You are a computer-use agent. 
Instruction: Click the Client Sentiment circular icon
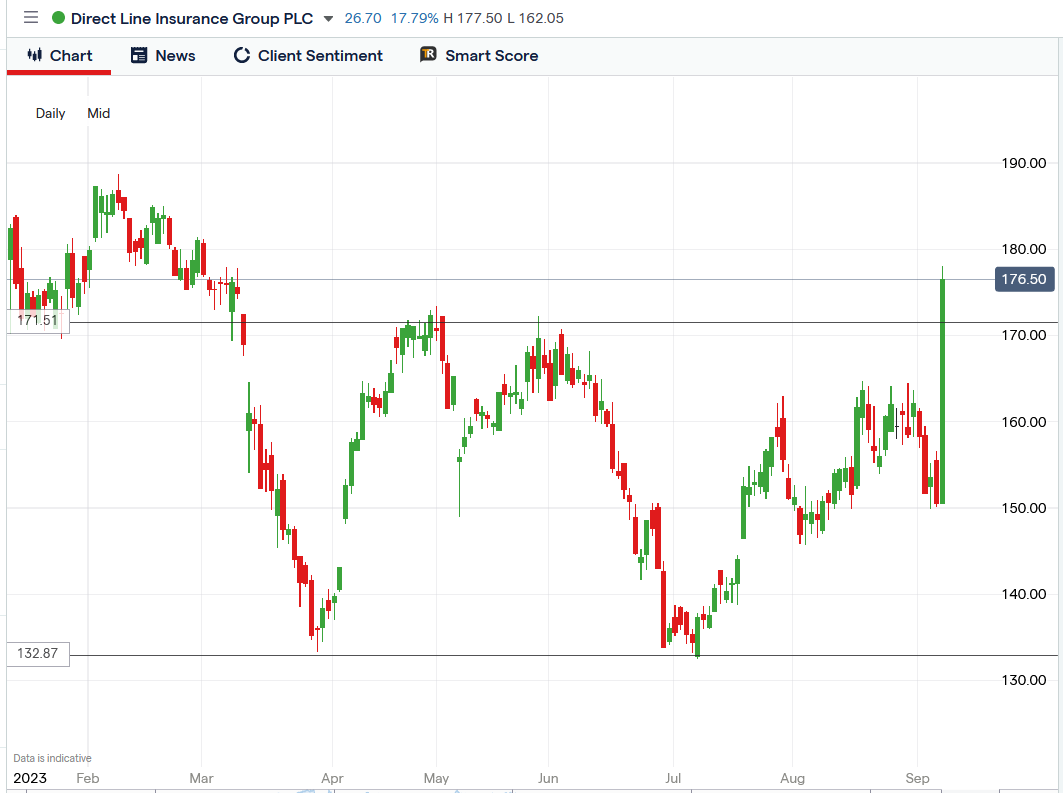tap(241, 56)
